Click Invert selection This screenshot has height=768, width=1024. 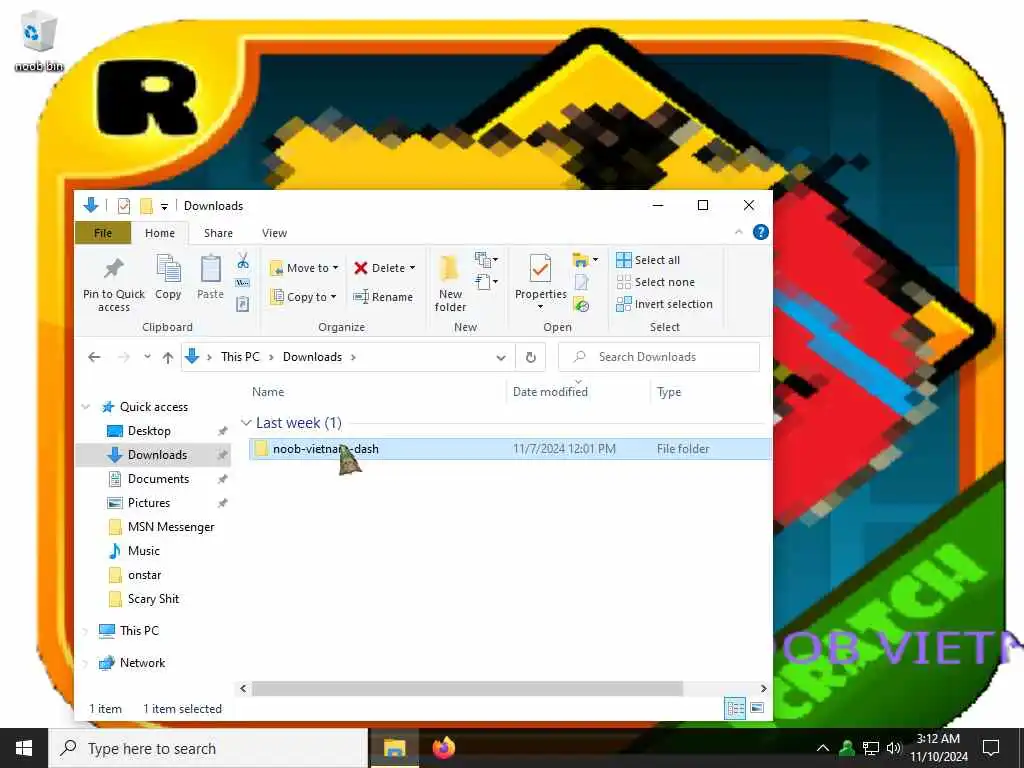pyautogui.click(x=664, y=304)
